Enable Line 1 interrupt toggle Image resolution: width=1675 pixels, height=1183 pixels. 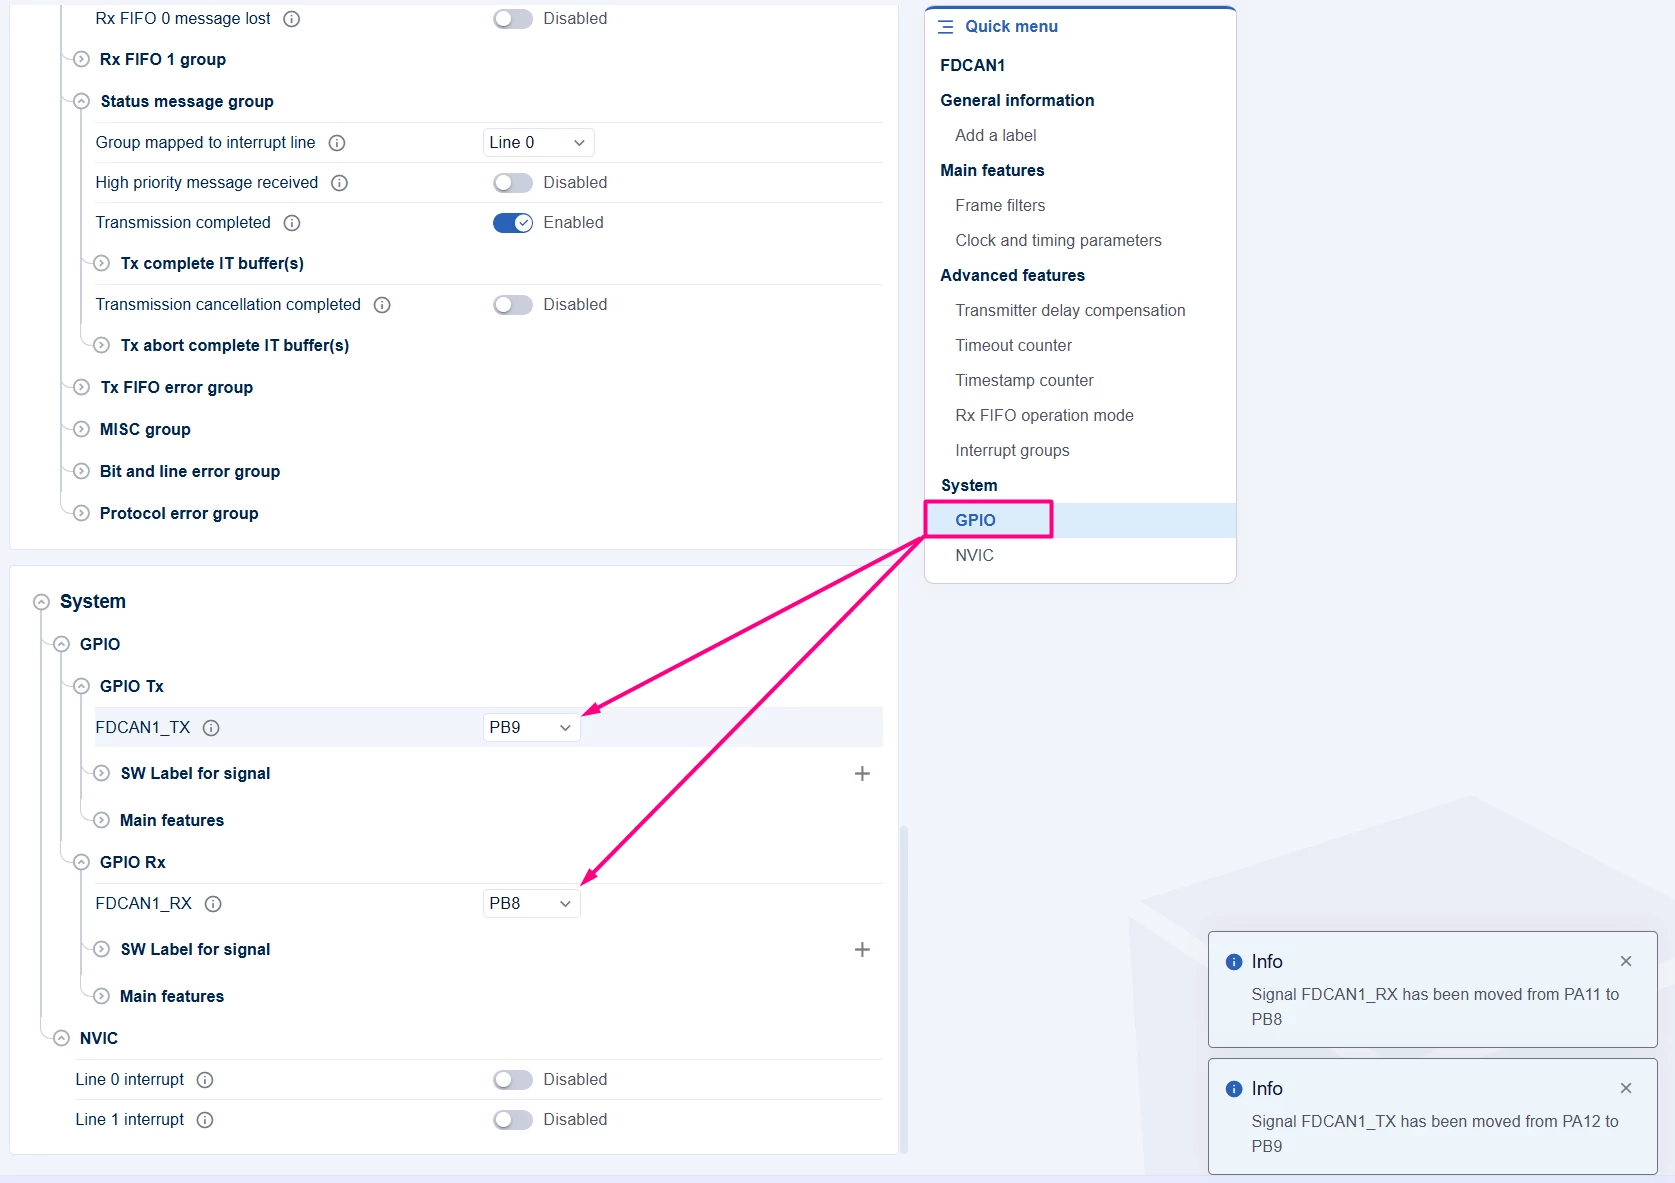point(513,1120)
